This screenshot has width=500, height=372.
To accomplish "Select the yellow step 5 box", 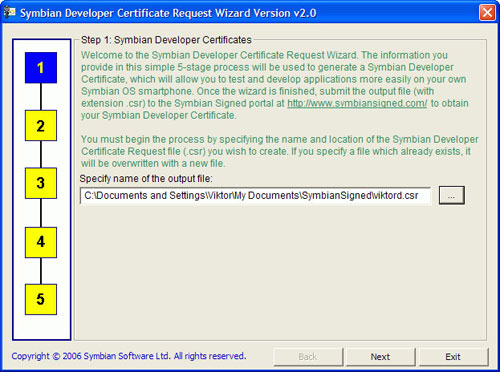I will click(41, 299).
